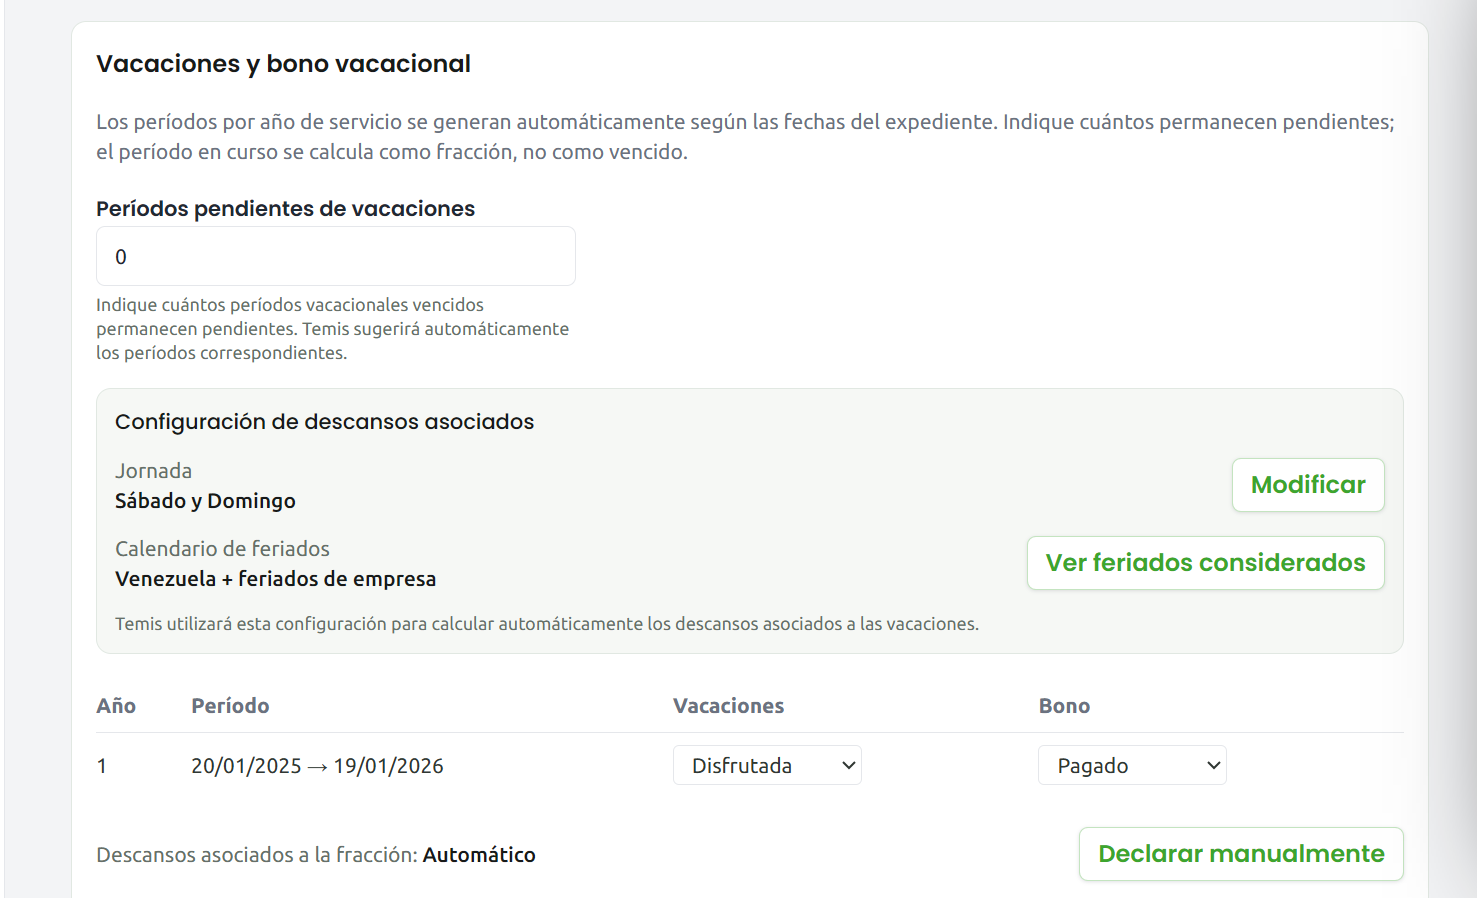Click the Vacaciones column header
1477x898 pixels.
click(x=728, y=706)
